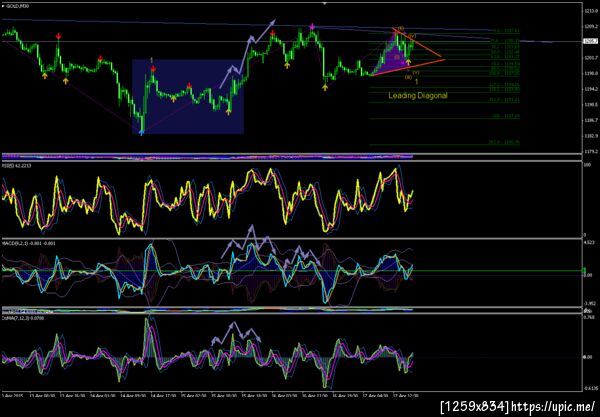
Task: Click the chart shift triangle marker at top
Action: (x=324, y=3)
